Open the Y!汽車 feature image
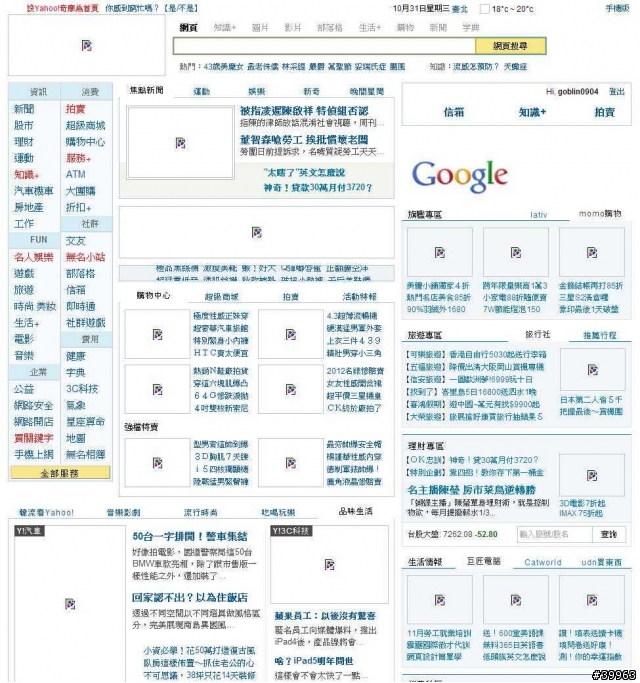Image resolution: width=640 pixels, height=683 pixels. (x=70, y=604)
